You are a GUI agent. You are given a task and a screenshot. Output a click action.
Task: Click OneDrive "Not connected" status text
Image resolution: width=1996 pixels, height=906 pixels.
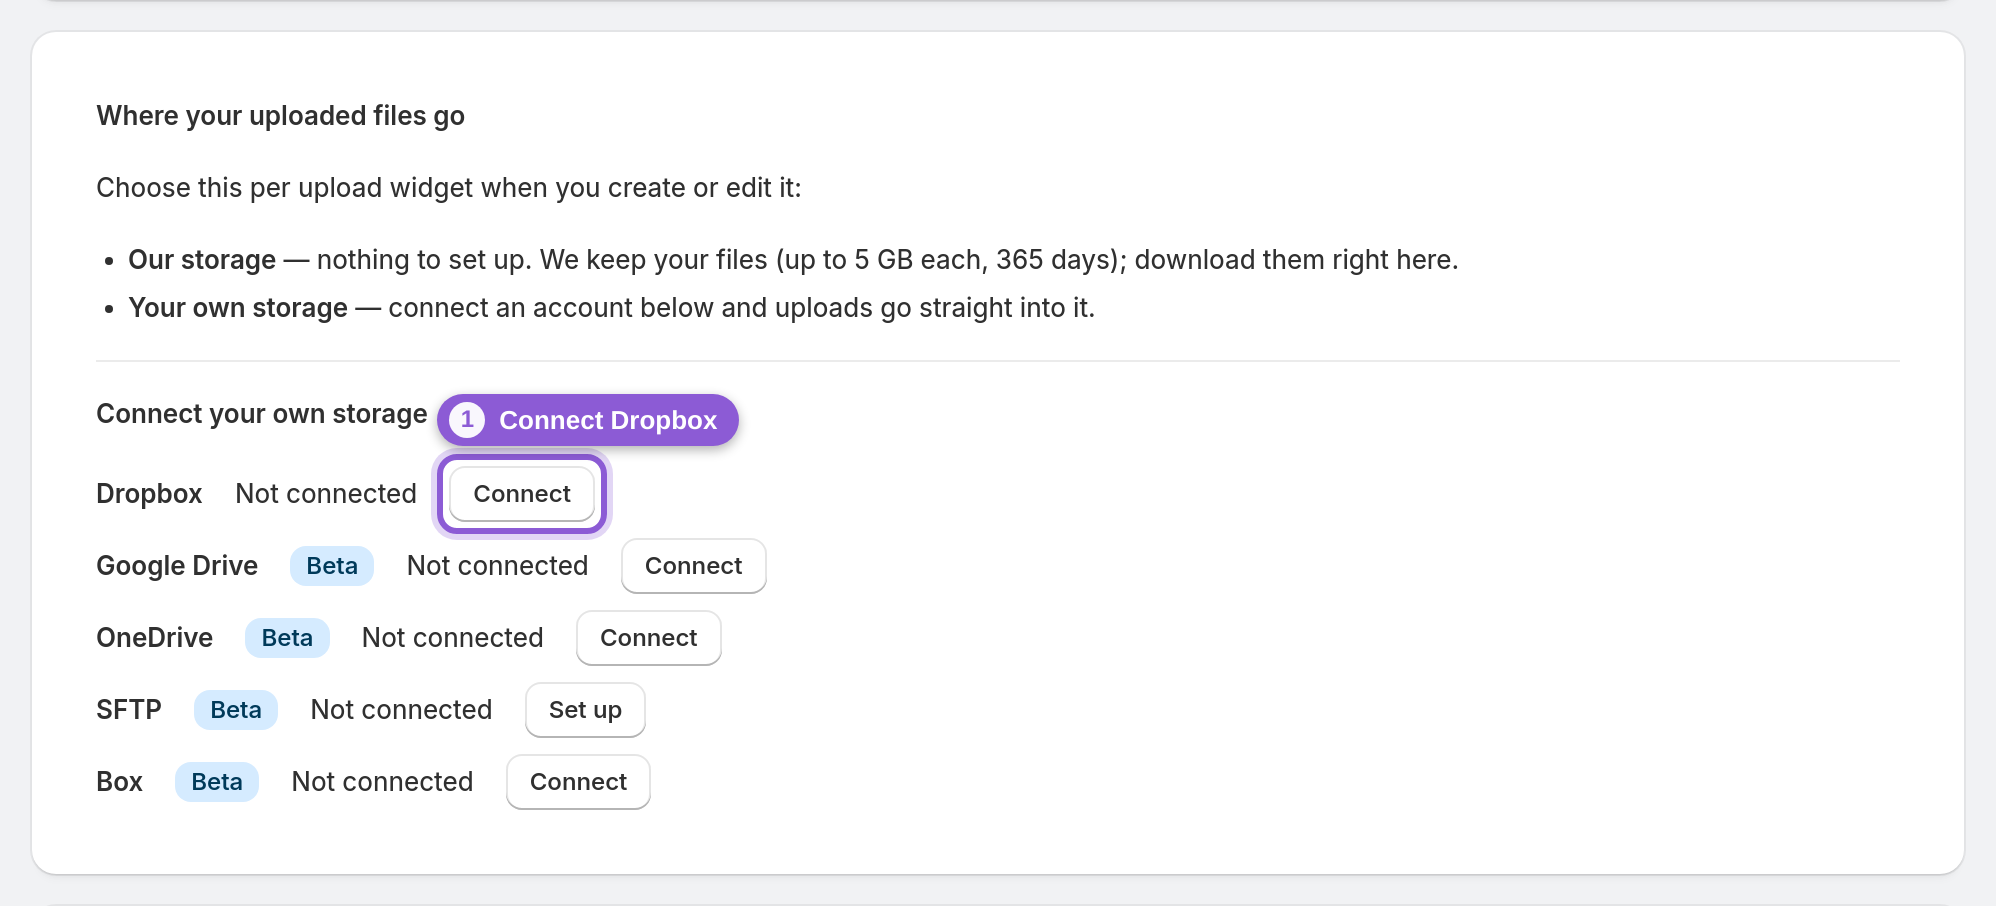[x=453, y=638]
